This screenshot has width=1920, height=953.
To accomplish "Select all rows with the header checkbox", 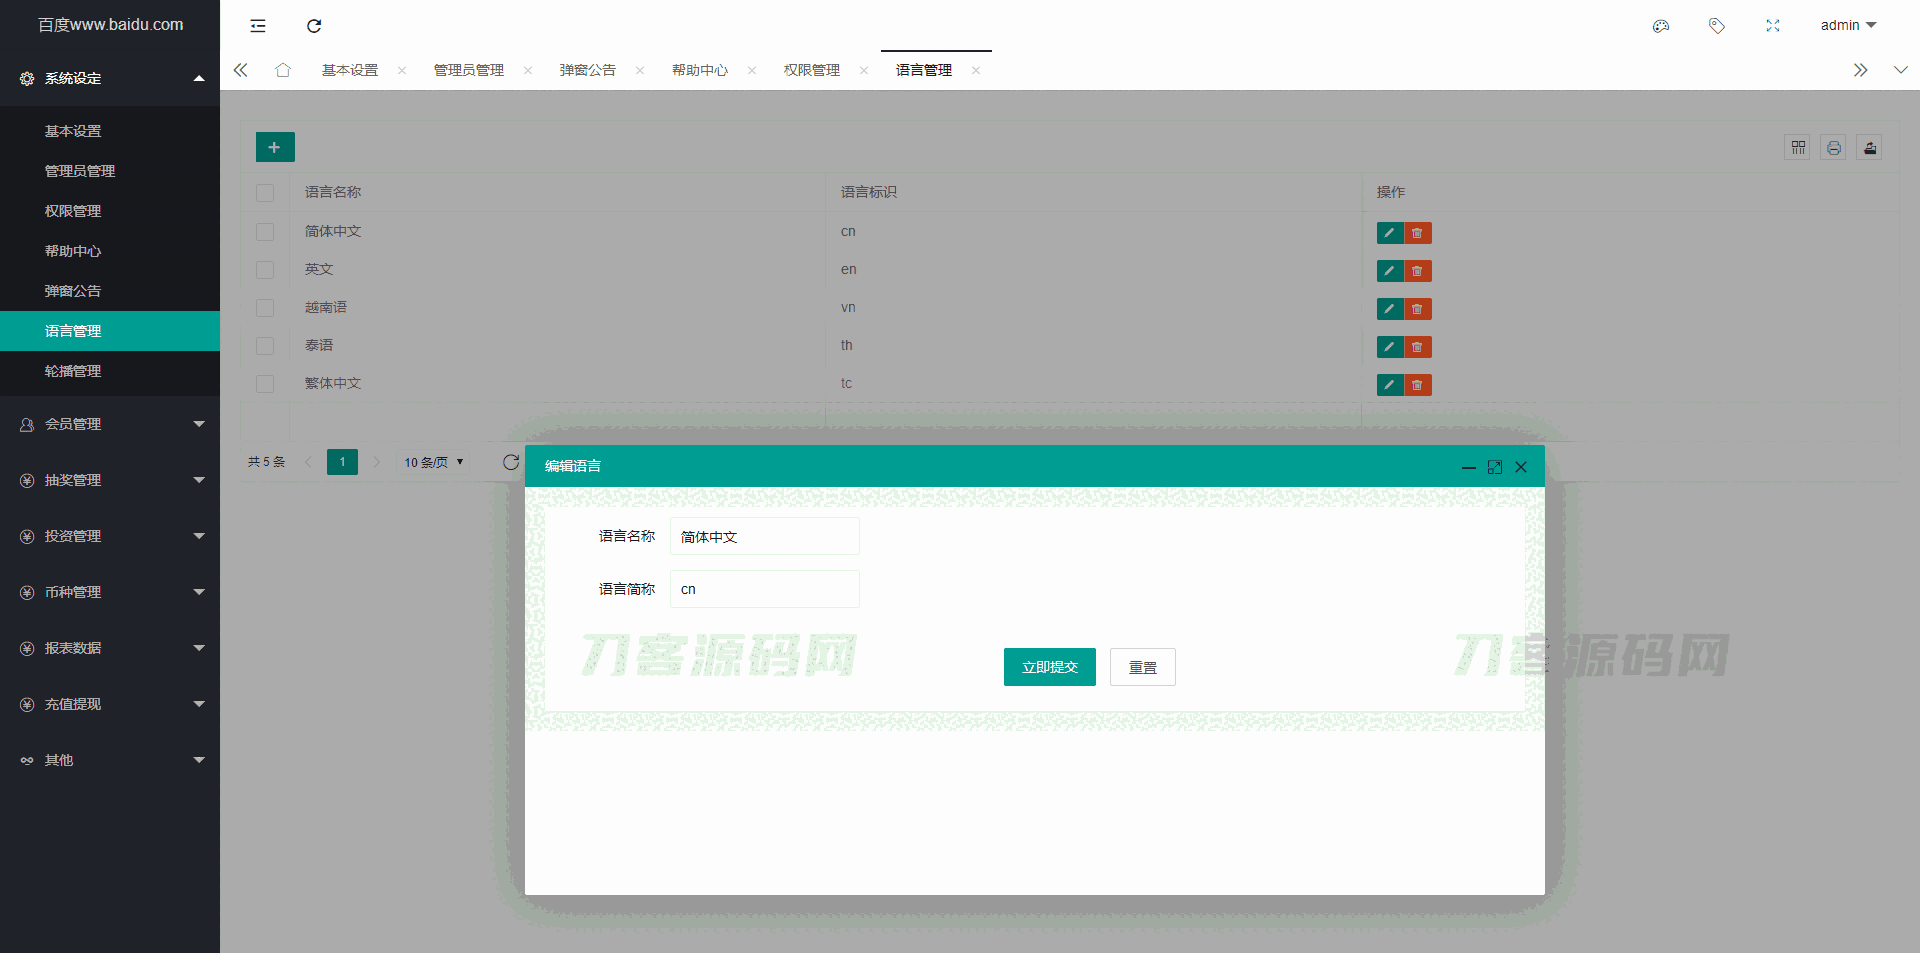I will 265,193.
